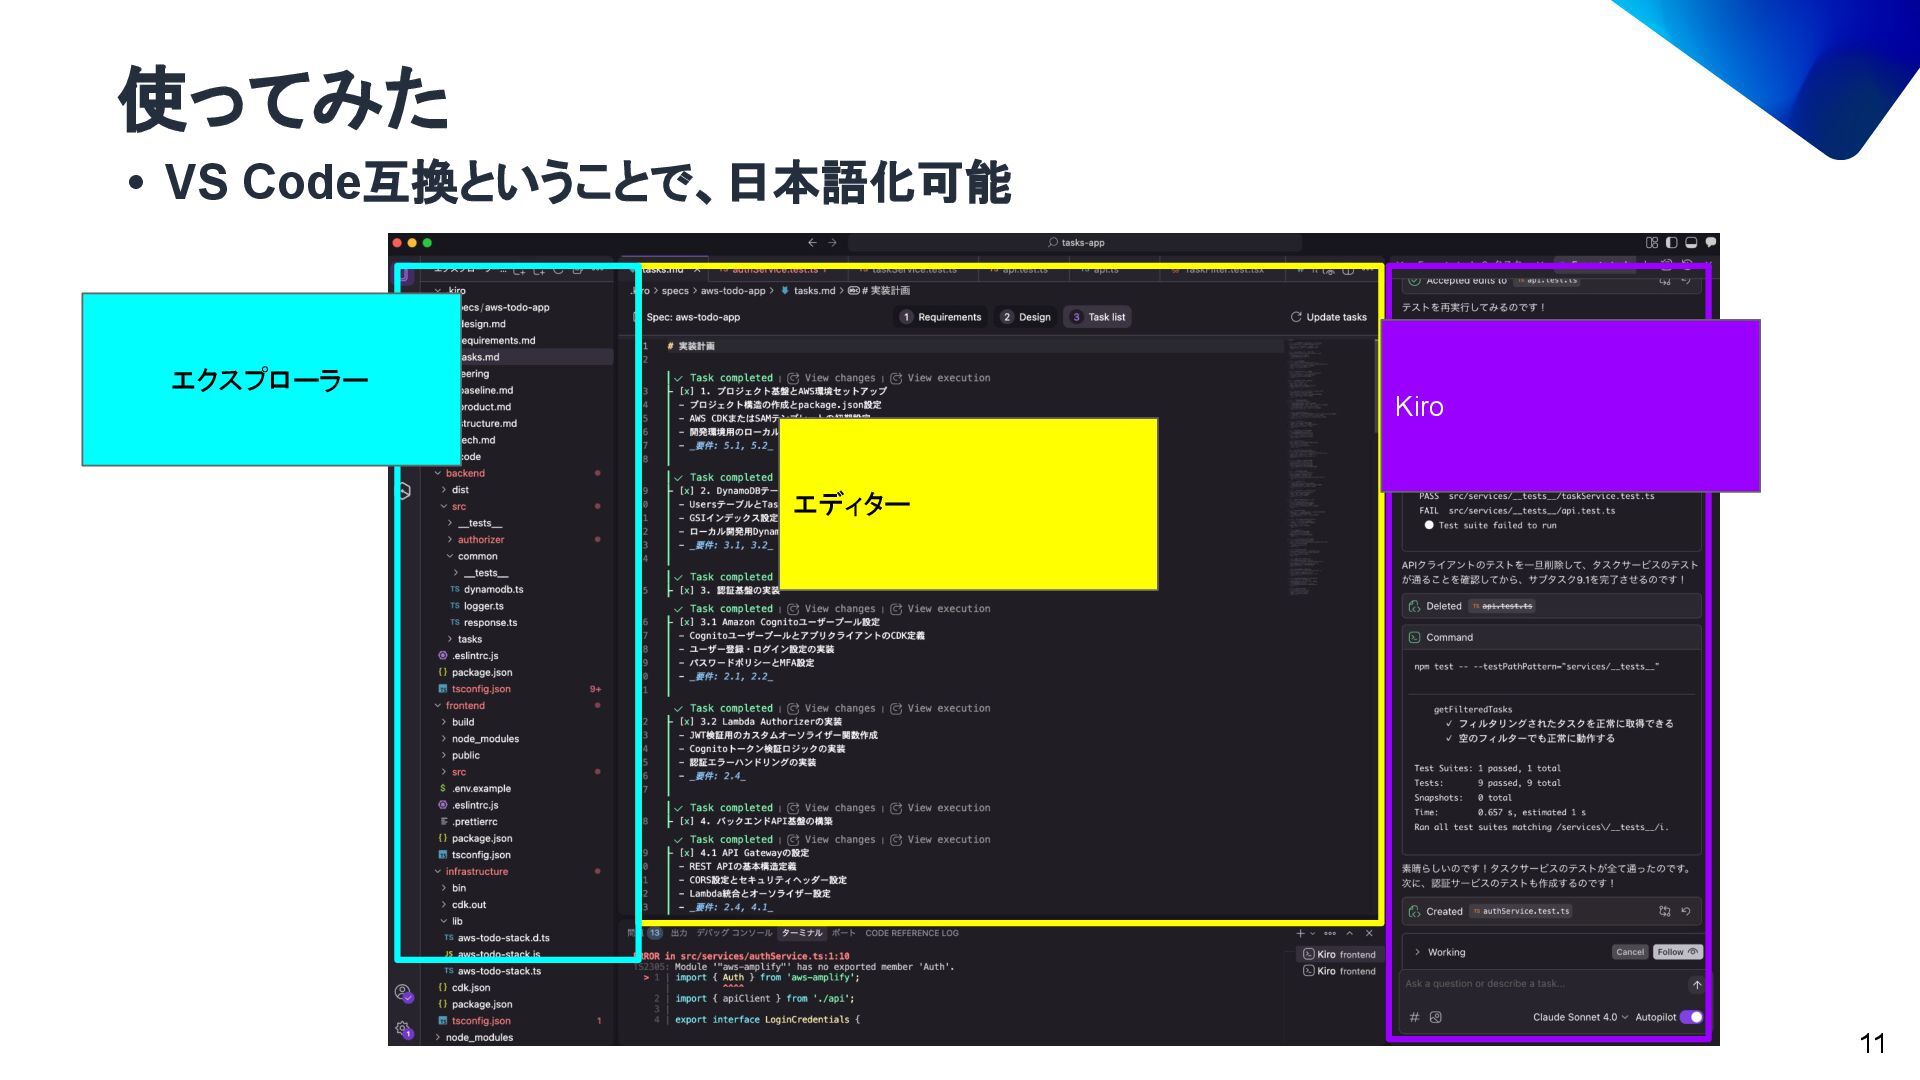1920x1080 pixels.
Task: Select the second Kiro frontend terminal
Action: tap(1339, 971)
